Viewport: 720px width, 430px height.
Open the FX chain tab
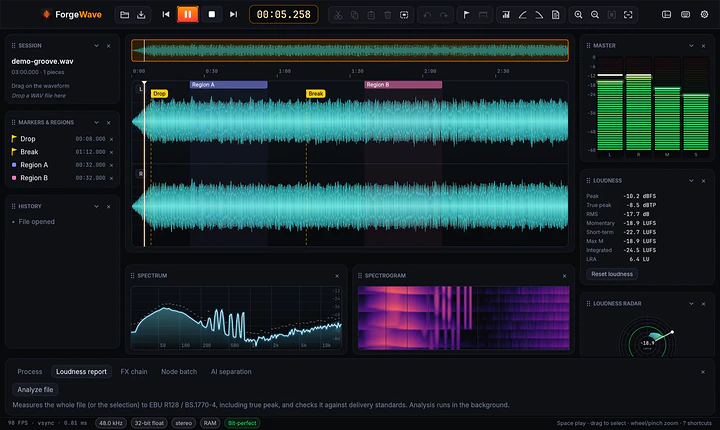[x=134, y=372]
